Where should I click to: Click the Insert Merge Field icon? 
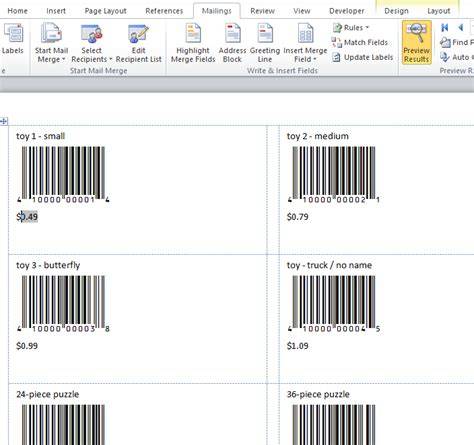(305, 33)
